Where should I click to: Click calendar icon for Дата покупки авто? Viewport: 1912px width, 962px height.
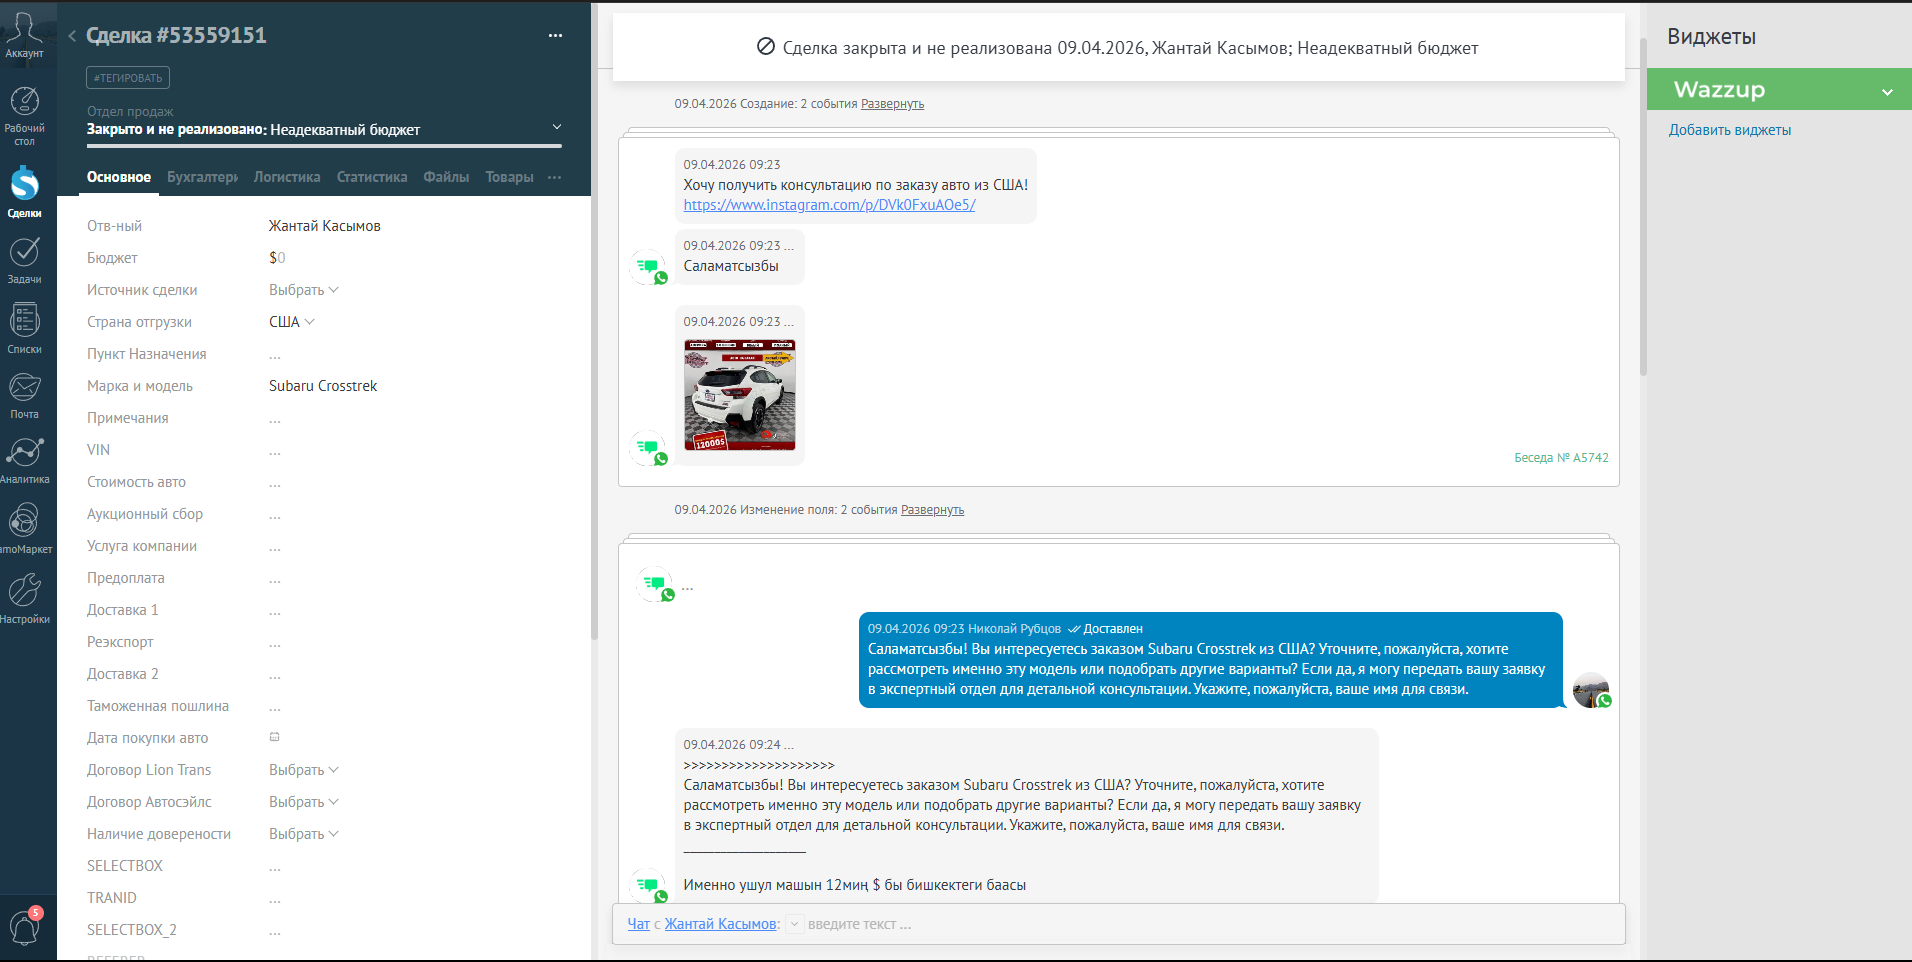tap(274, 737)
